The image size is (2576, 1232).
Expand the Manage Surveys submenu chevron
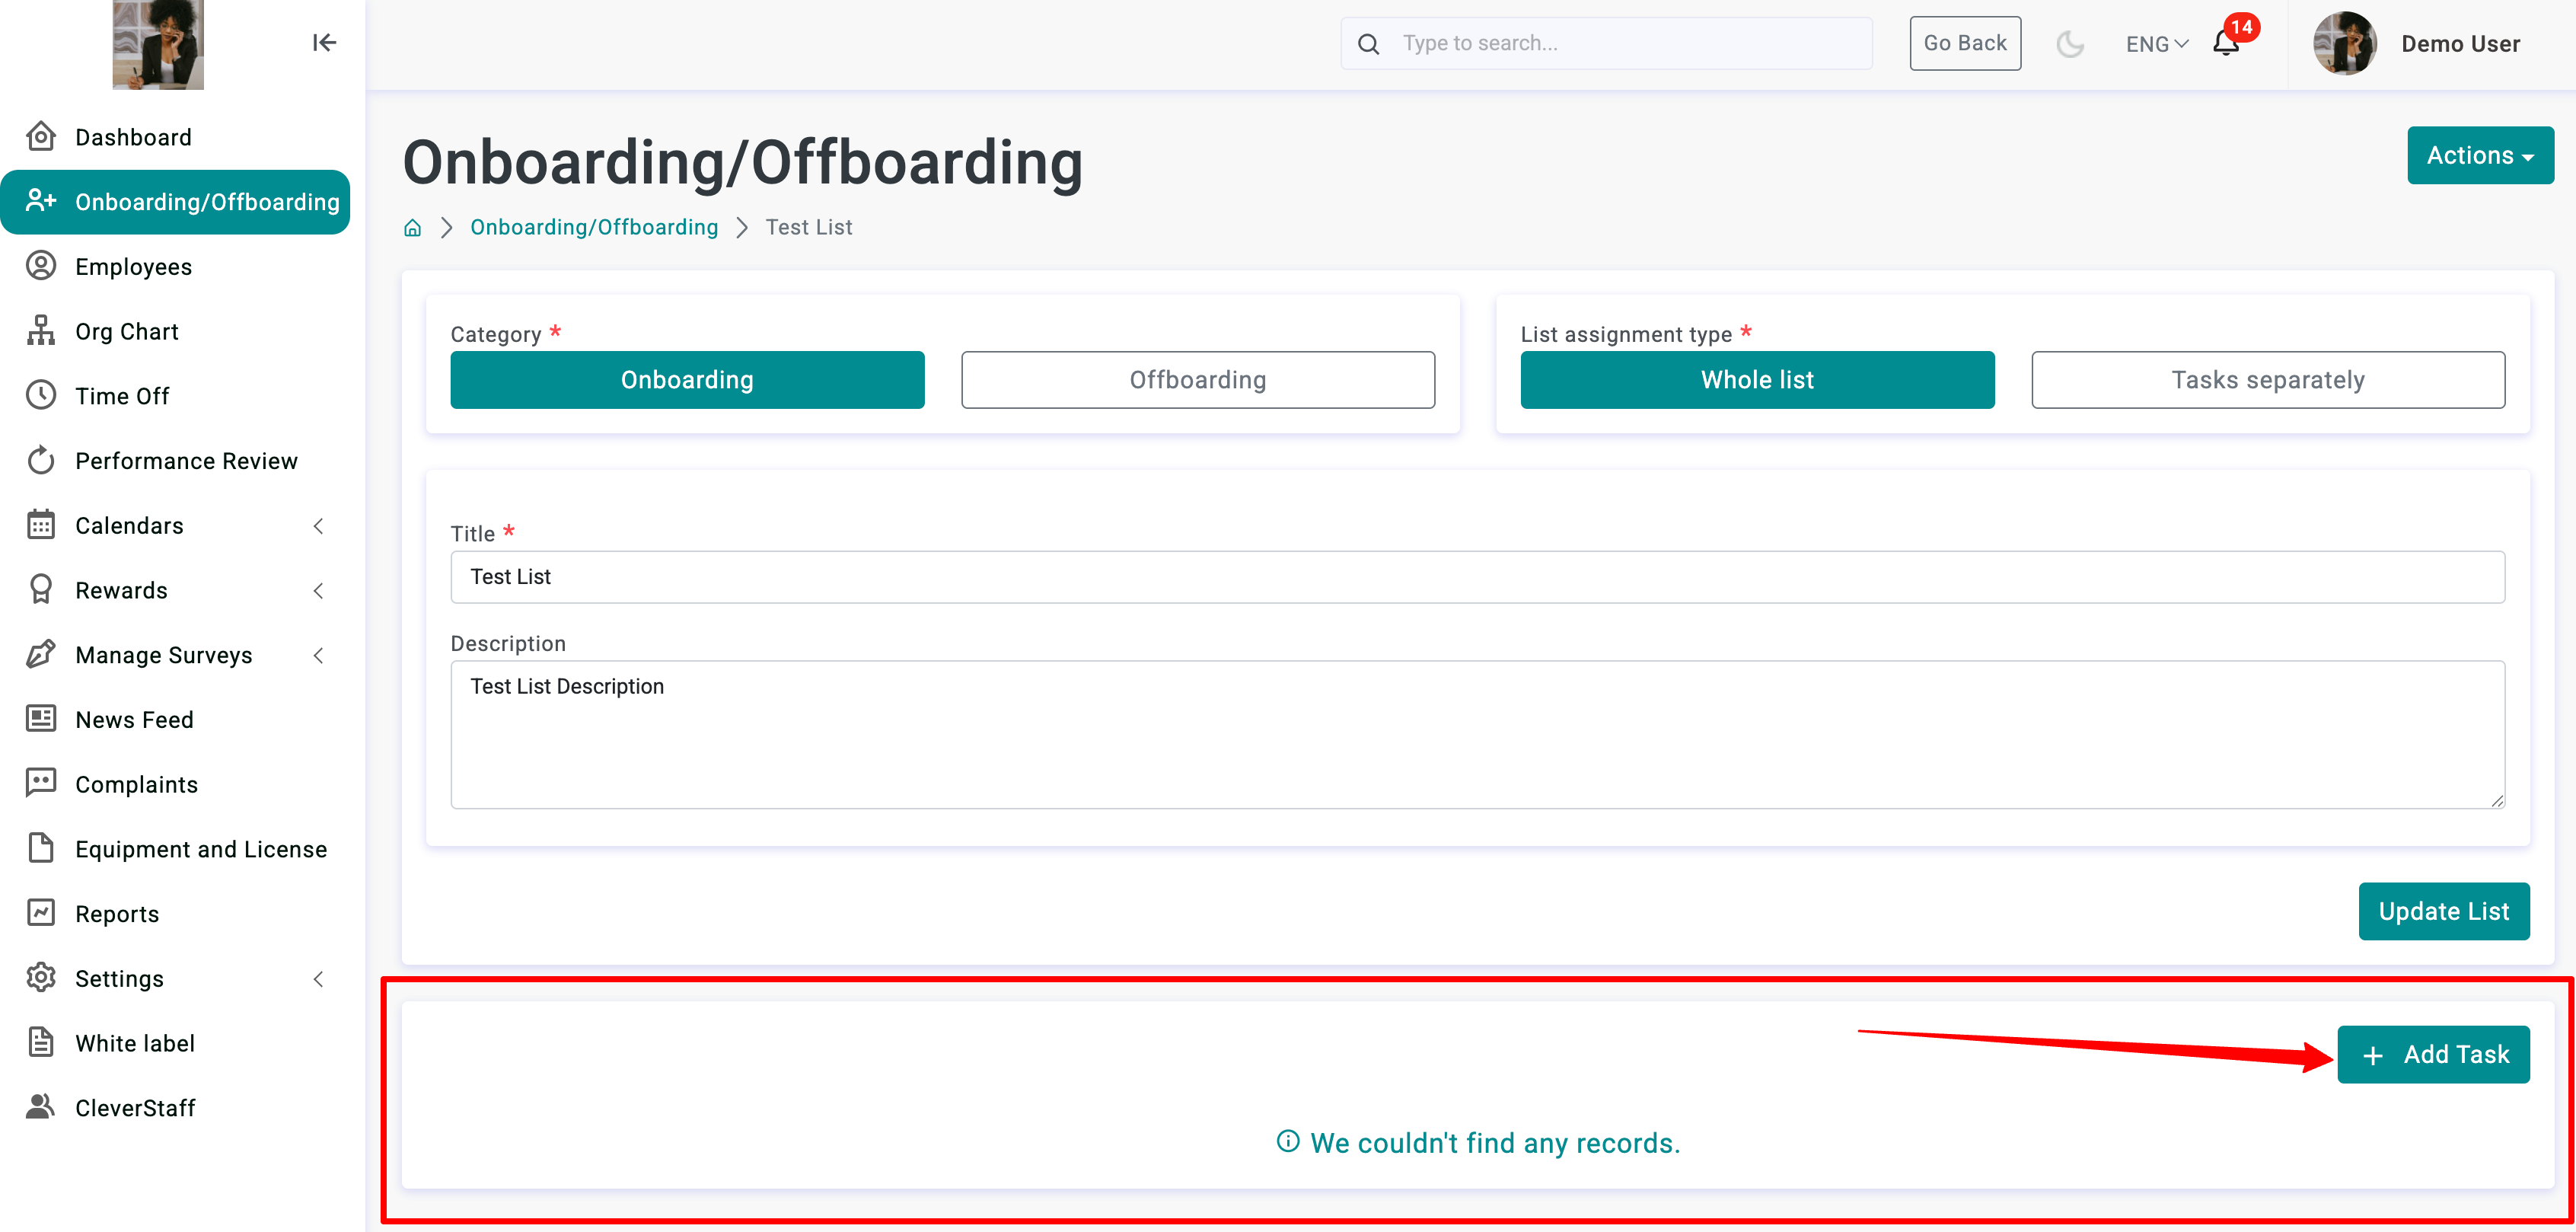click(319, 655)
